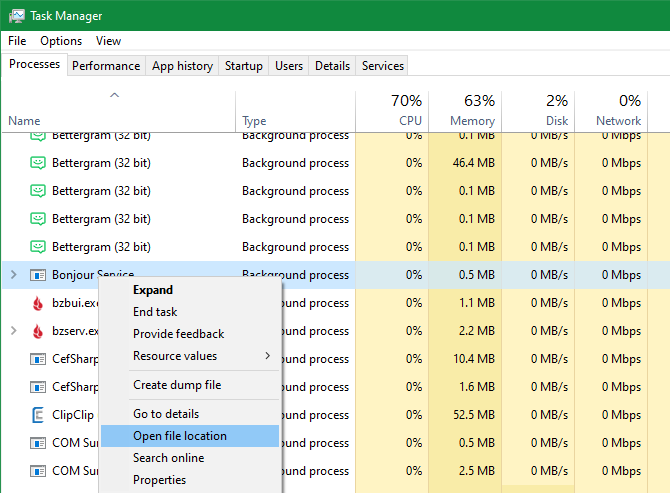The image size is (670, 493).
Task: Click the first CefSharp process icon
Action: pyautogui.click(x=38, y=359)
